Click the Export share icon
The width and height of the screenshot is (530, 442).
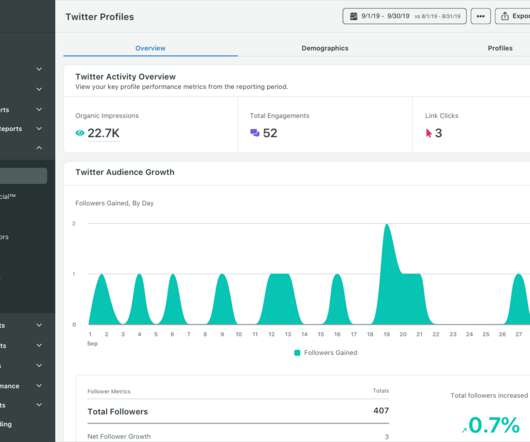click(505, 16)
